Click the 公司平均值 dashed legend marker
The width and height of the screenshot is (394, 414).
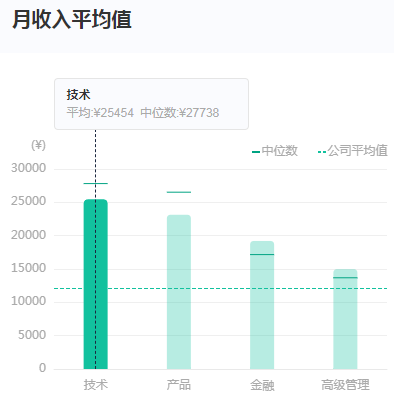322,152
